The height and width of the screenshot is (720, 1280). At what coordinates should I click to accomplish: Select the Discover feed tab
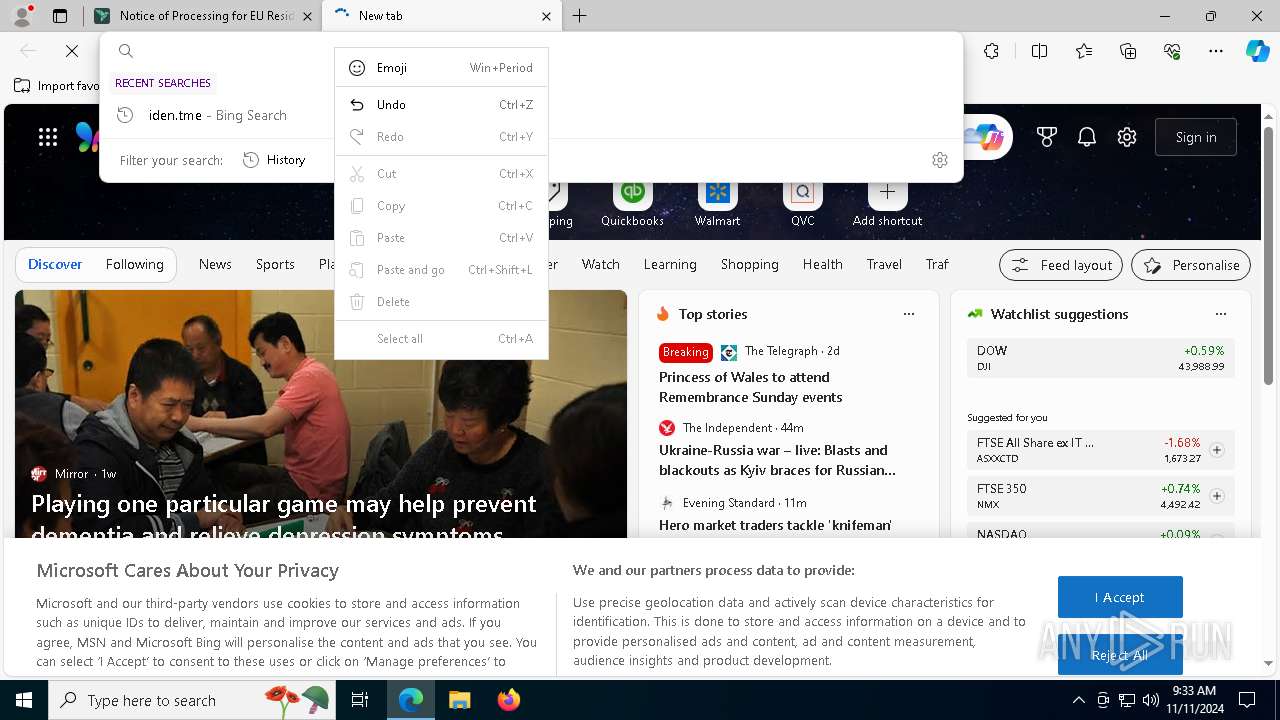coord(55,264)
